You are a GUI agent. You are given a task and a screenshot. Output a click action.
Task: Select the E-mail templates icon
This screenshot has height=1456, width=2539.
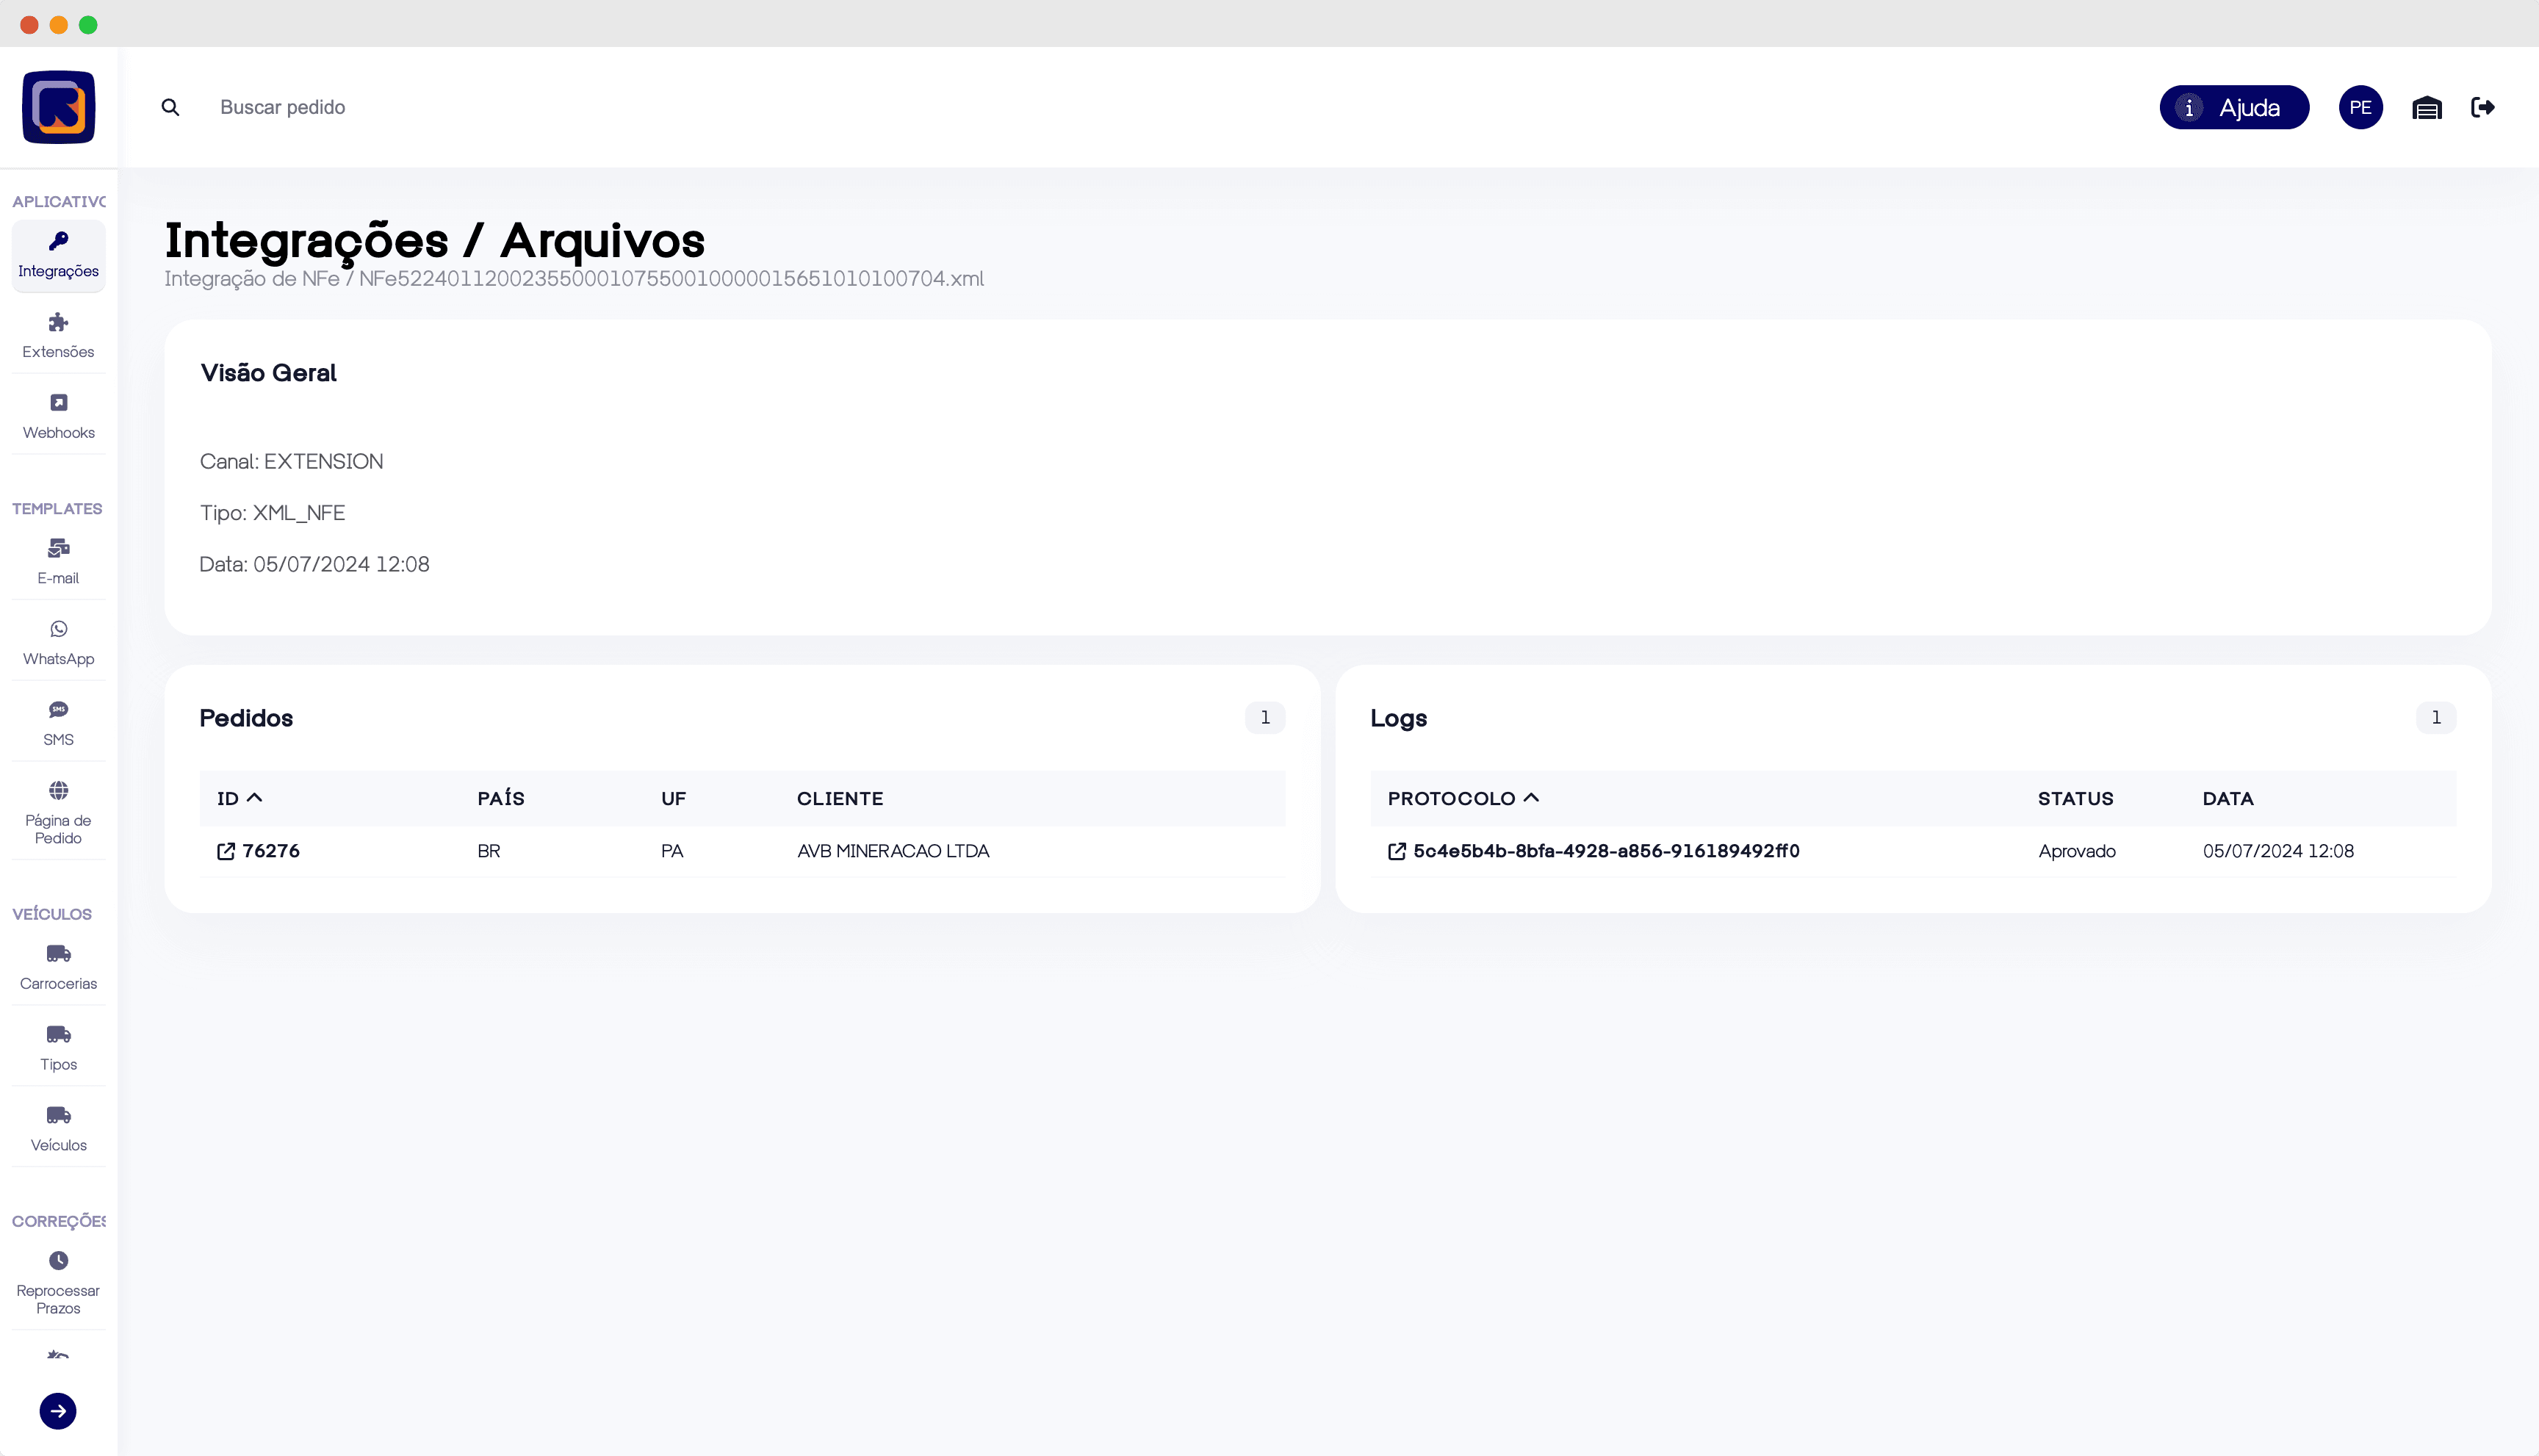[x=58, y=561]
